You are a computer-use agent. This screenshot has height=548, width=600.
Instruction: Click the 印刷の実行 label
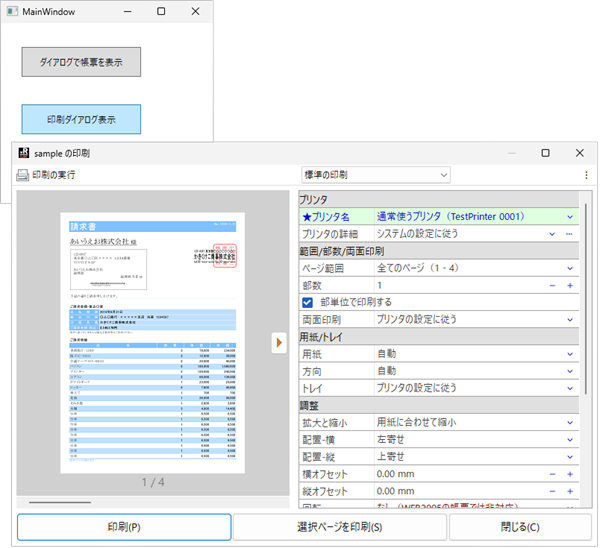click(54, 175)
